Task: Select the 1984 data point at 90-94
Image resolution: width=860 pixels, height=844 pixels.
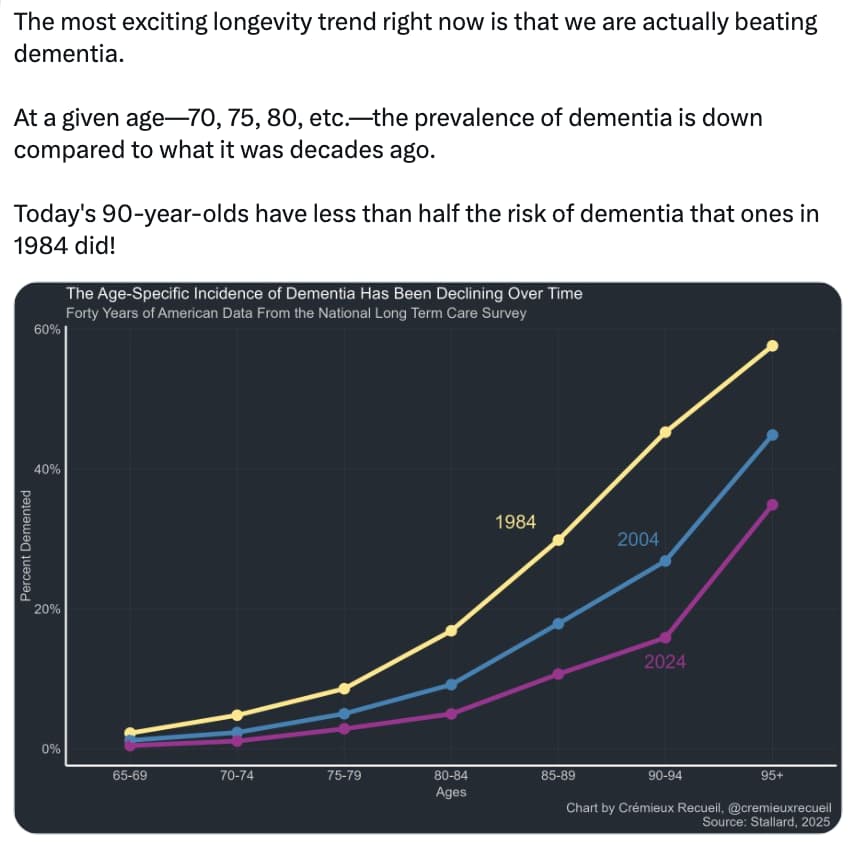Action: pos(665,433)
